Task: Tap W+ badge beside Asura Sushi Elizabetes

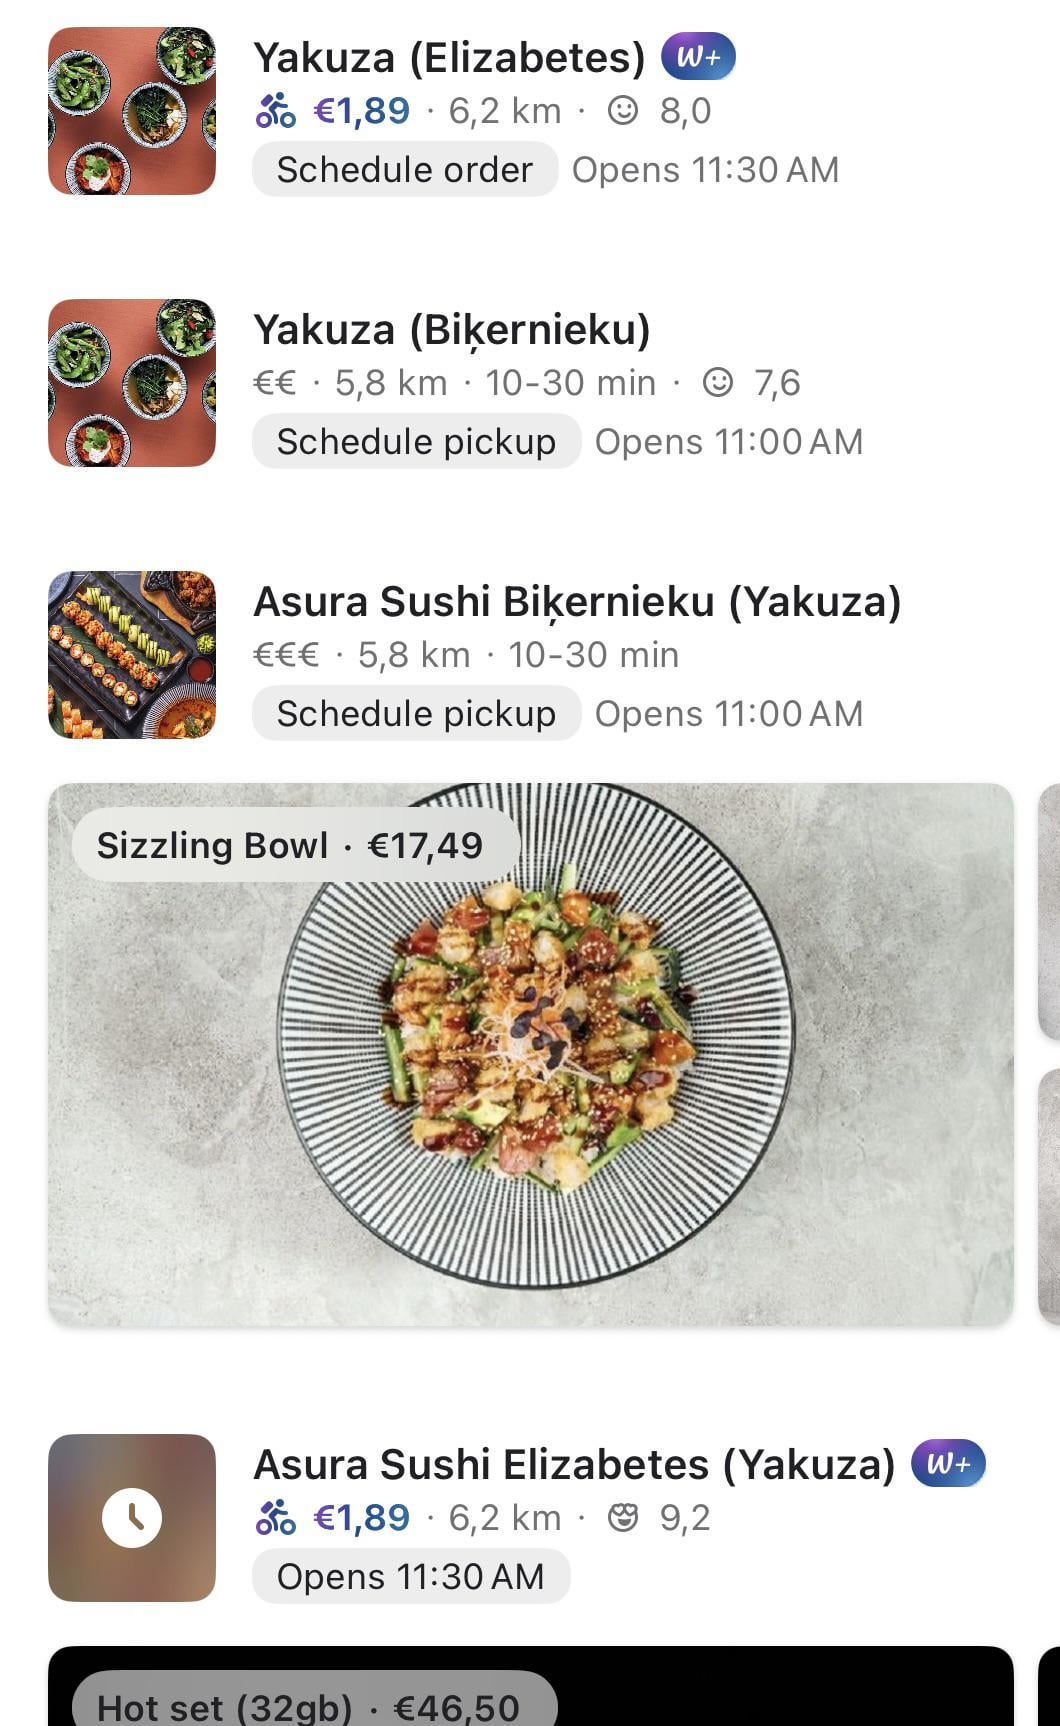Action: pos(948,1464)
